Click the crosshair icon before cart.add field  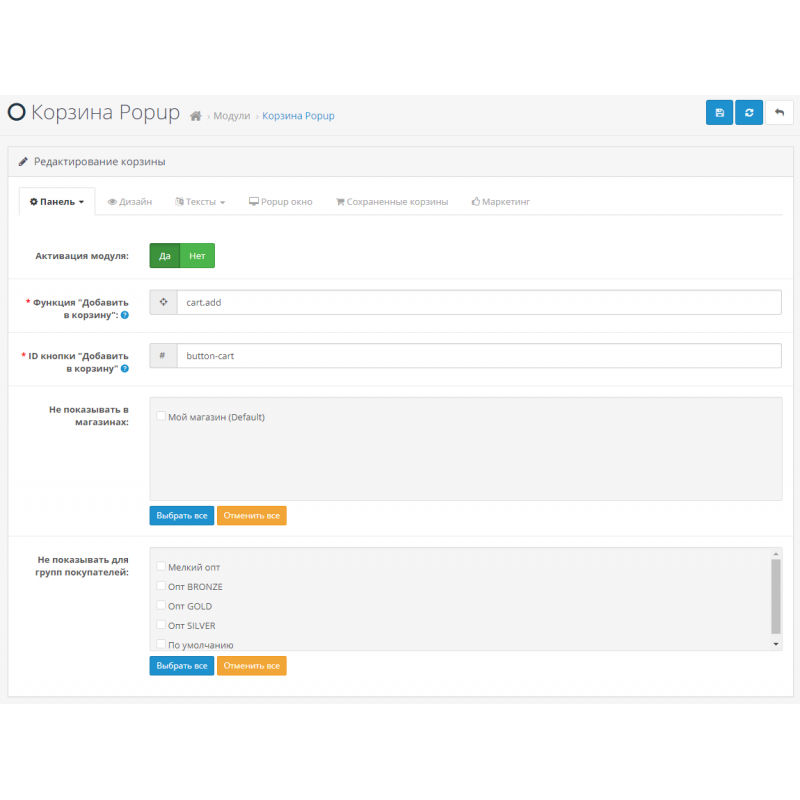163,302
